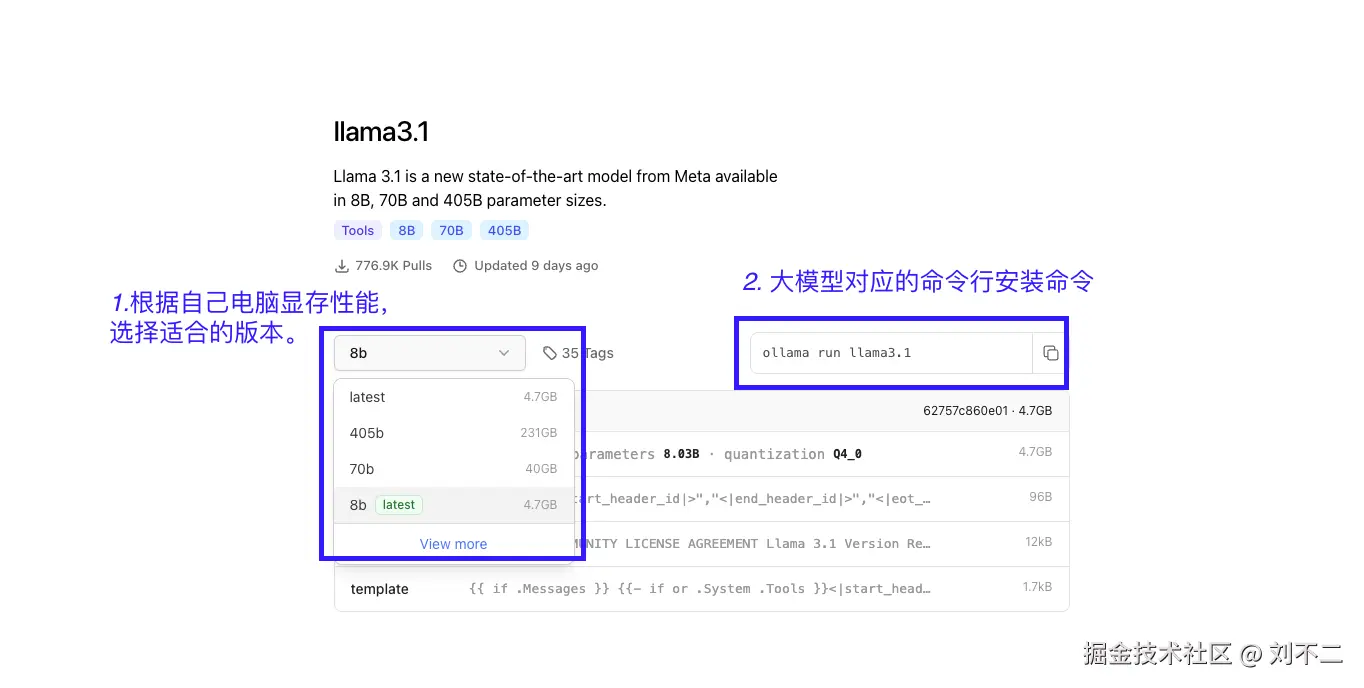Viewport: 1364px width, 688px height.
Task: Open the 8b version dropdown
Action: pyautogui.click(x=430, y=353)
